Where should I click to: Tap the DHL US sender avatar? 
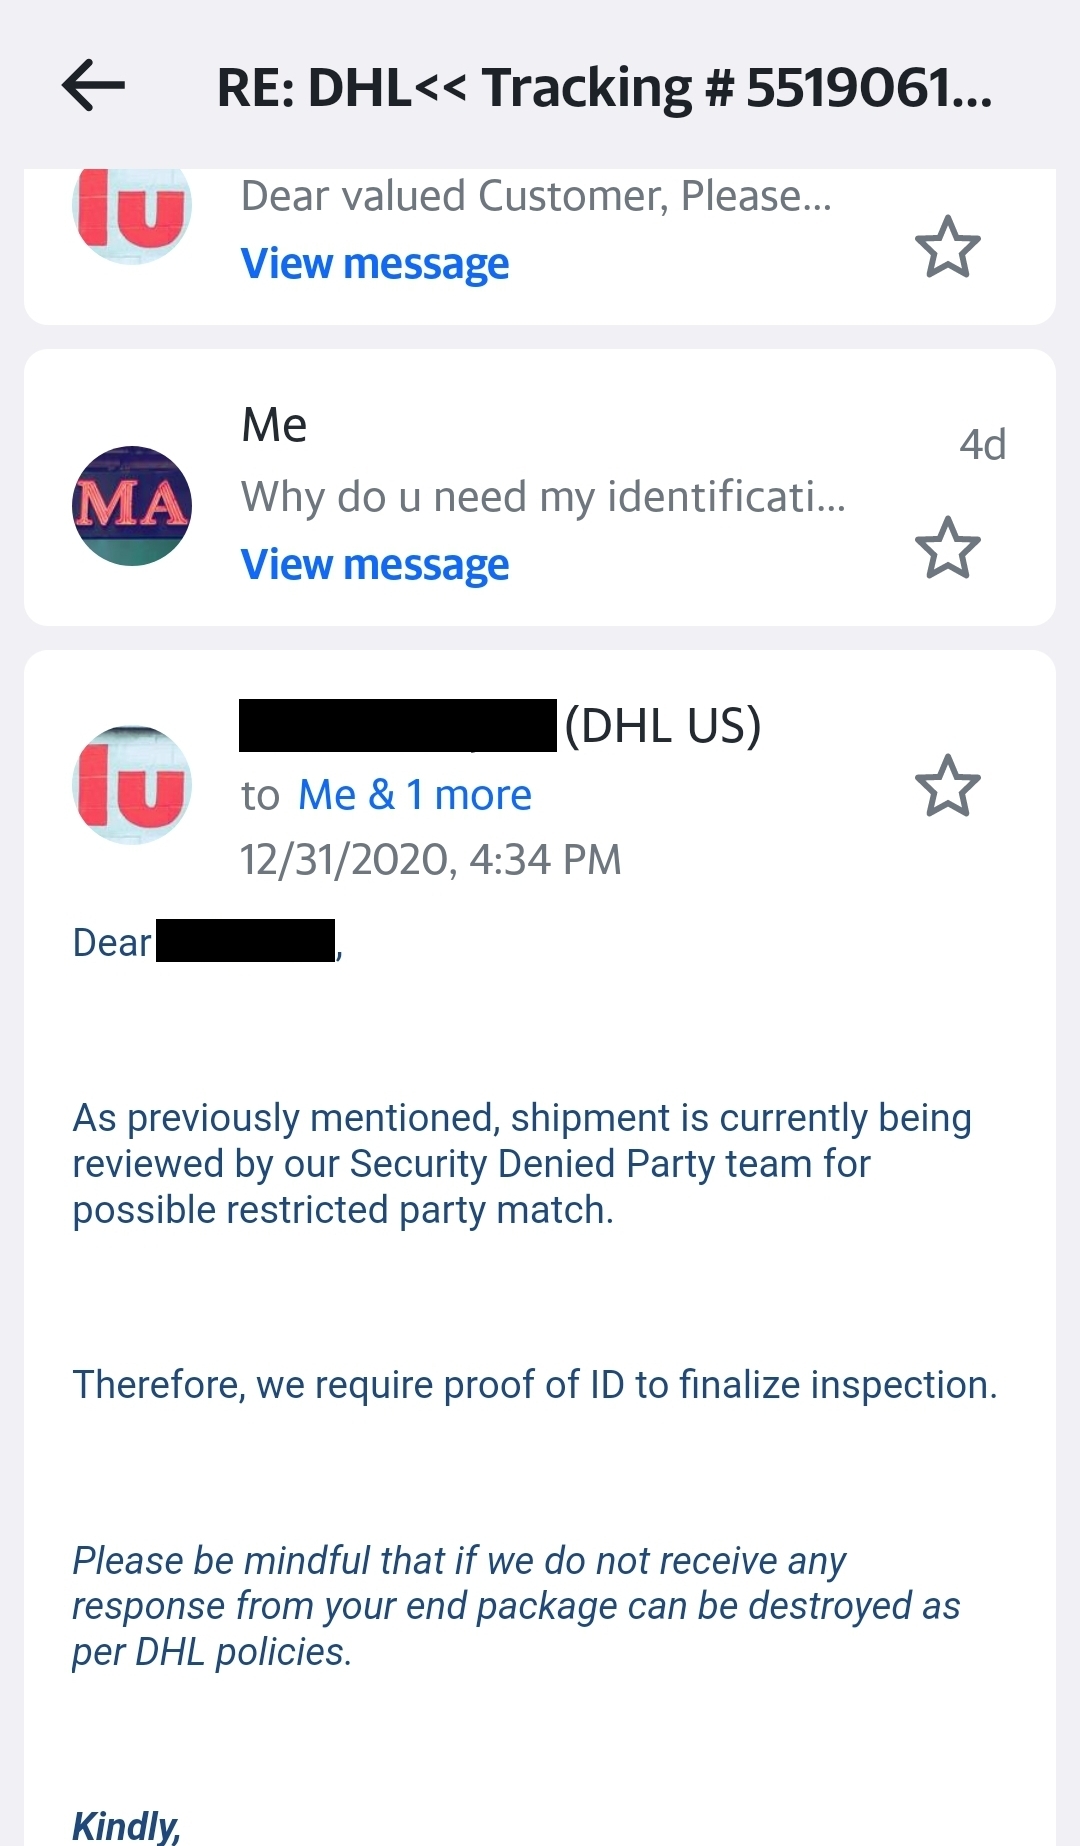coord(132,785)
